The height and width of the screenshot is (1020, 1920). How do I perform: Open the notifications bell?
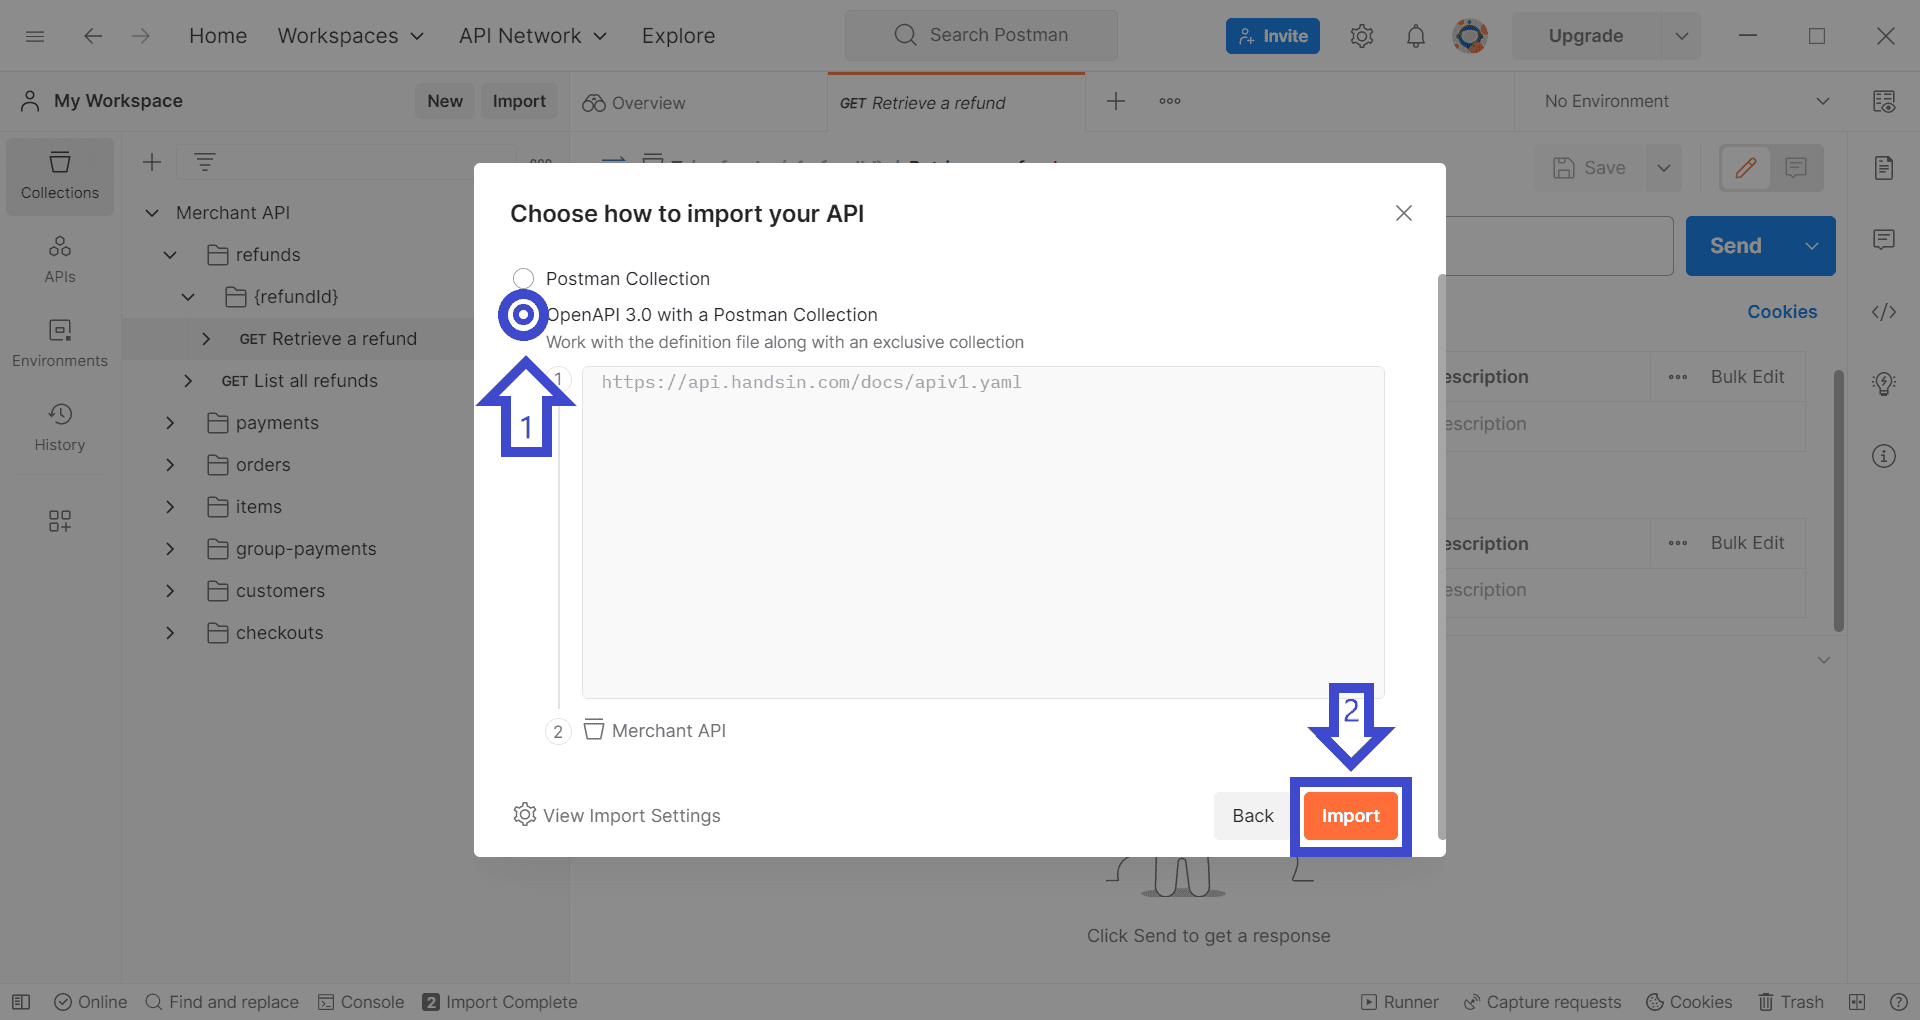click(1416, 36)
